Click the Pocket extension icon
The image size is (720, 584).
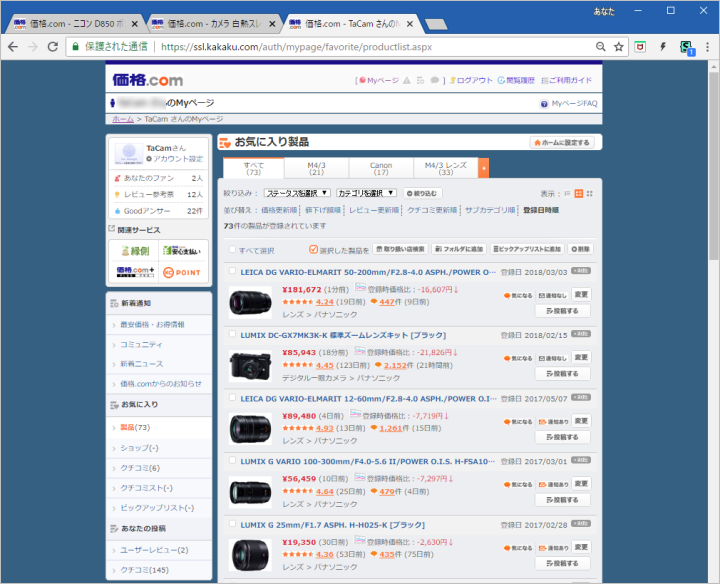(640, 47)
